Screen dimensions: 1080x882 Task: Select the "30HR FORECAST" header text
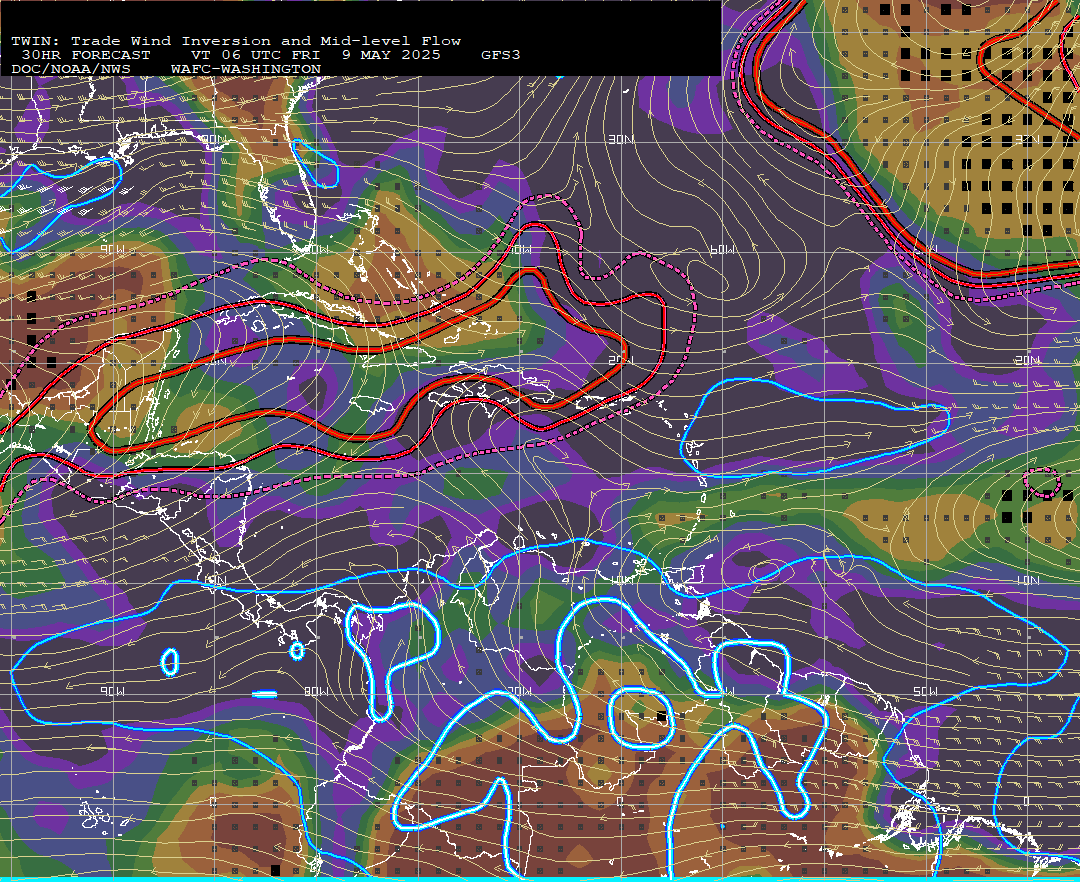pos(85,55)
